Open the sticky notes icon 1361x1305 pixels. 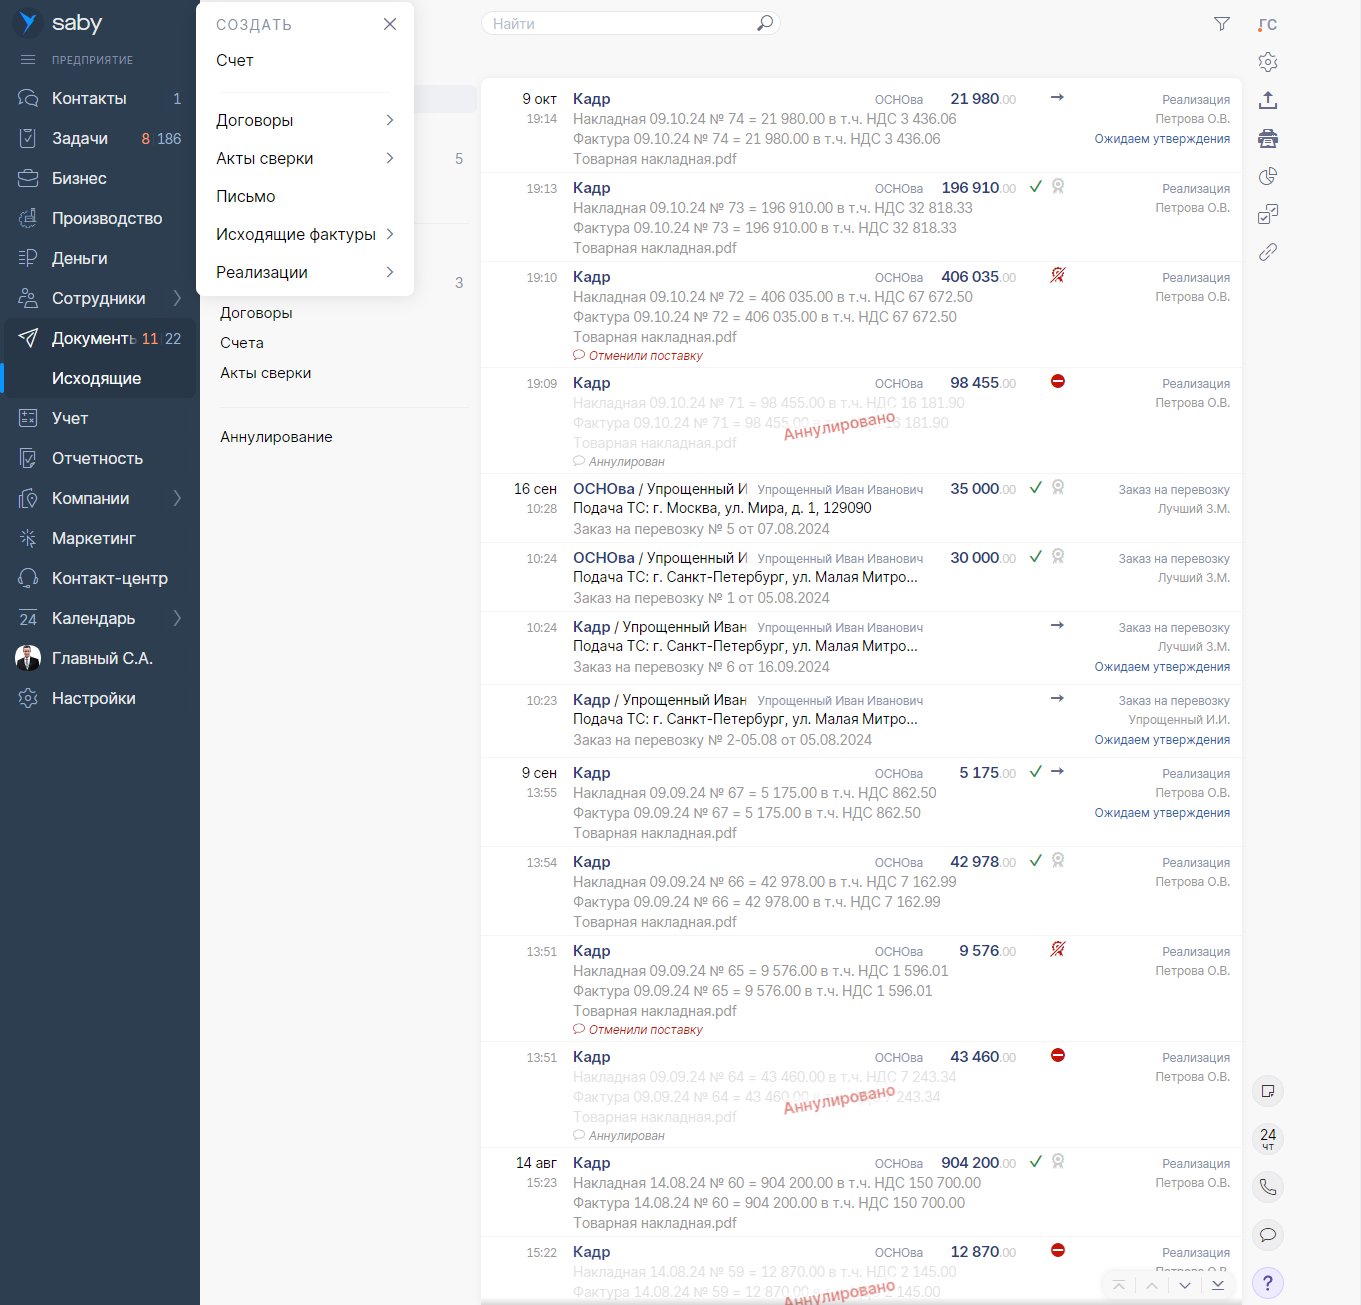1268,1091
